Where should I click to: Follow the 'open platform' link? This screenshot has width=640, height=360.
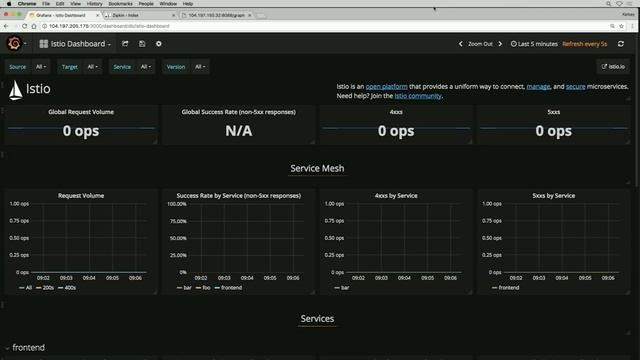tap(387, 87)
